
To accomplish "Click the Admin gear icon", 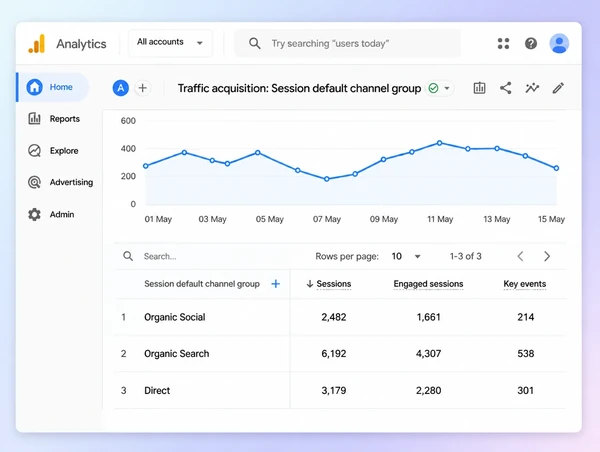I will tap(34, 214).
